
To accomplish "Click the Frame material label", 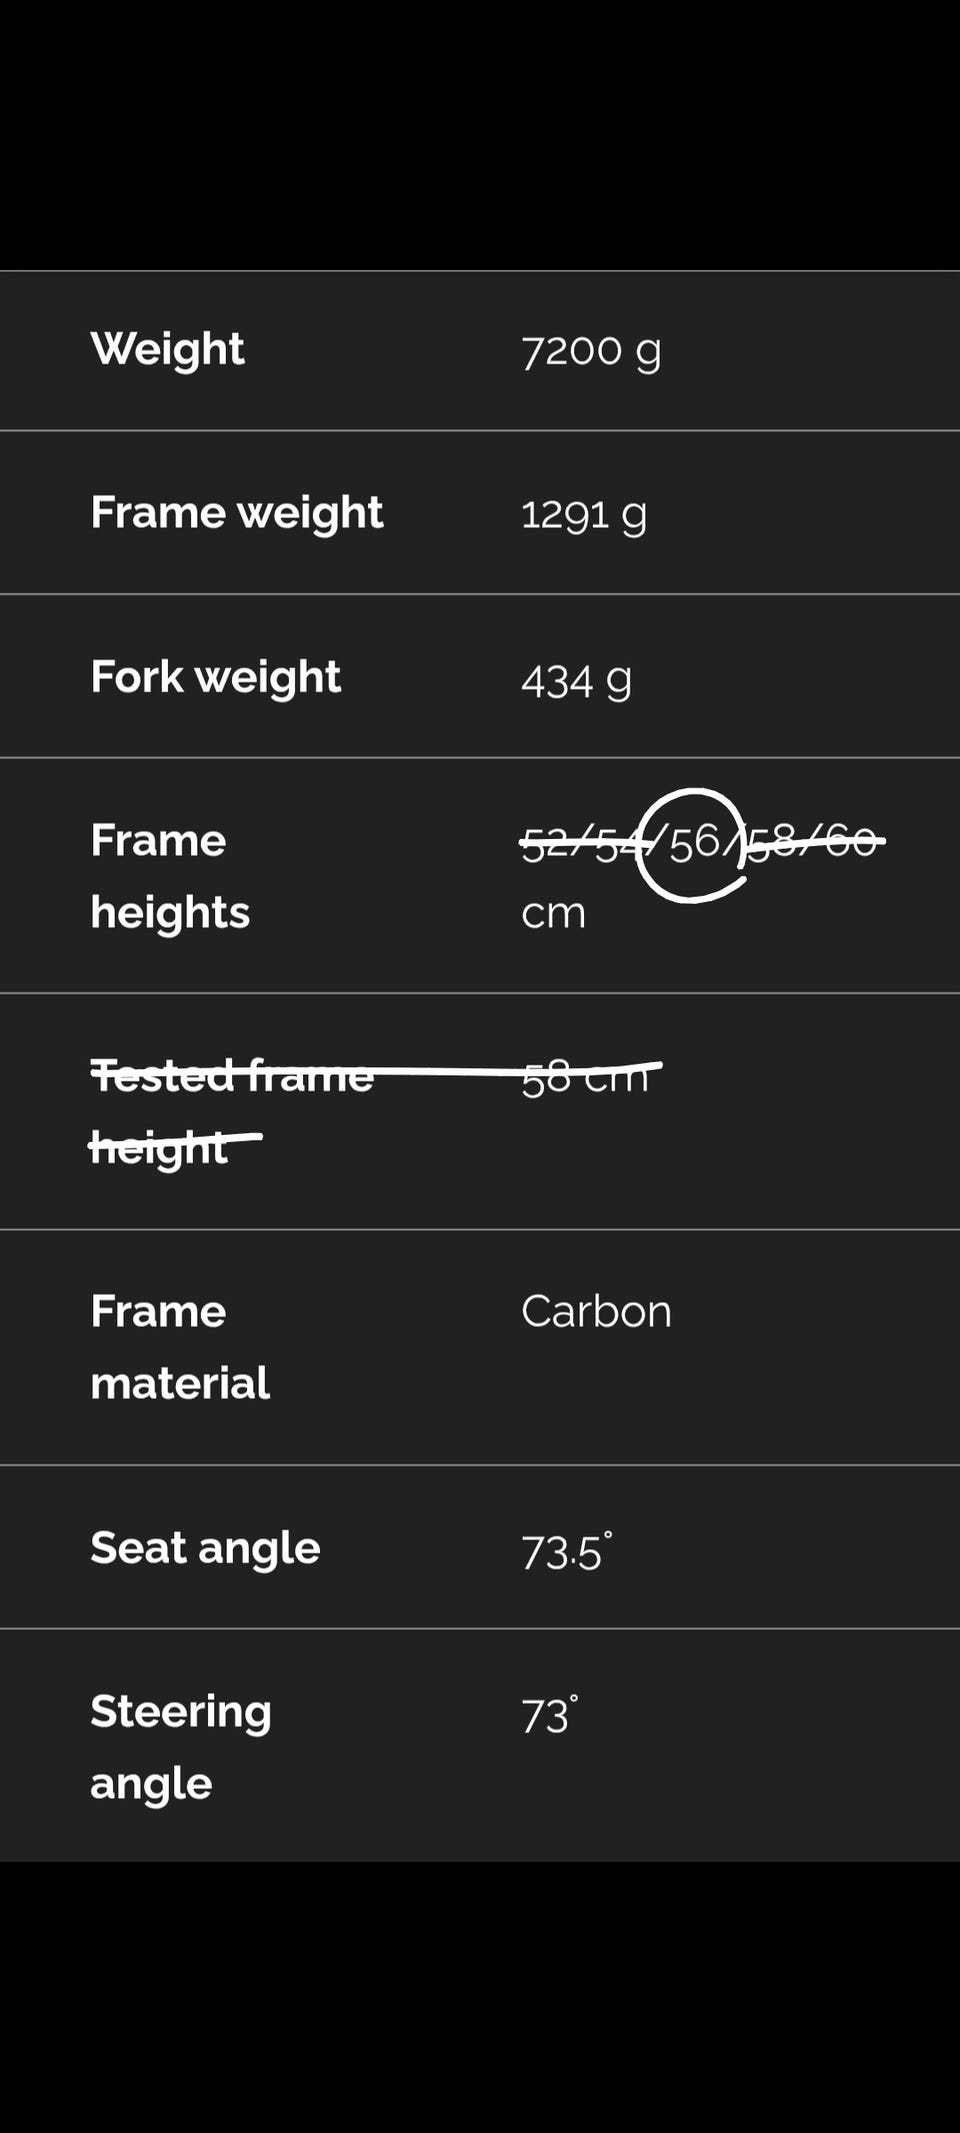I will (180, 1347).
